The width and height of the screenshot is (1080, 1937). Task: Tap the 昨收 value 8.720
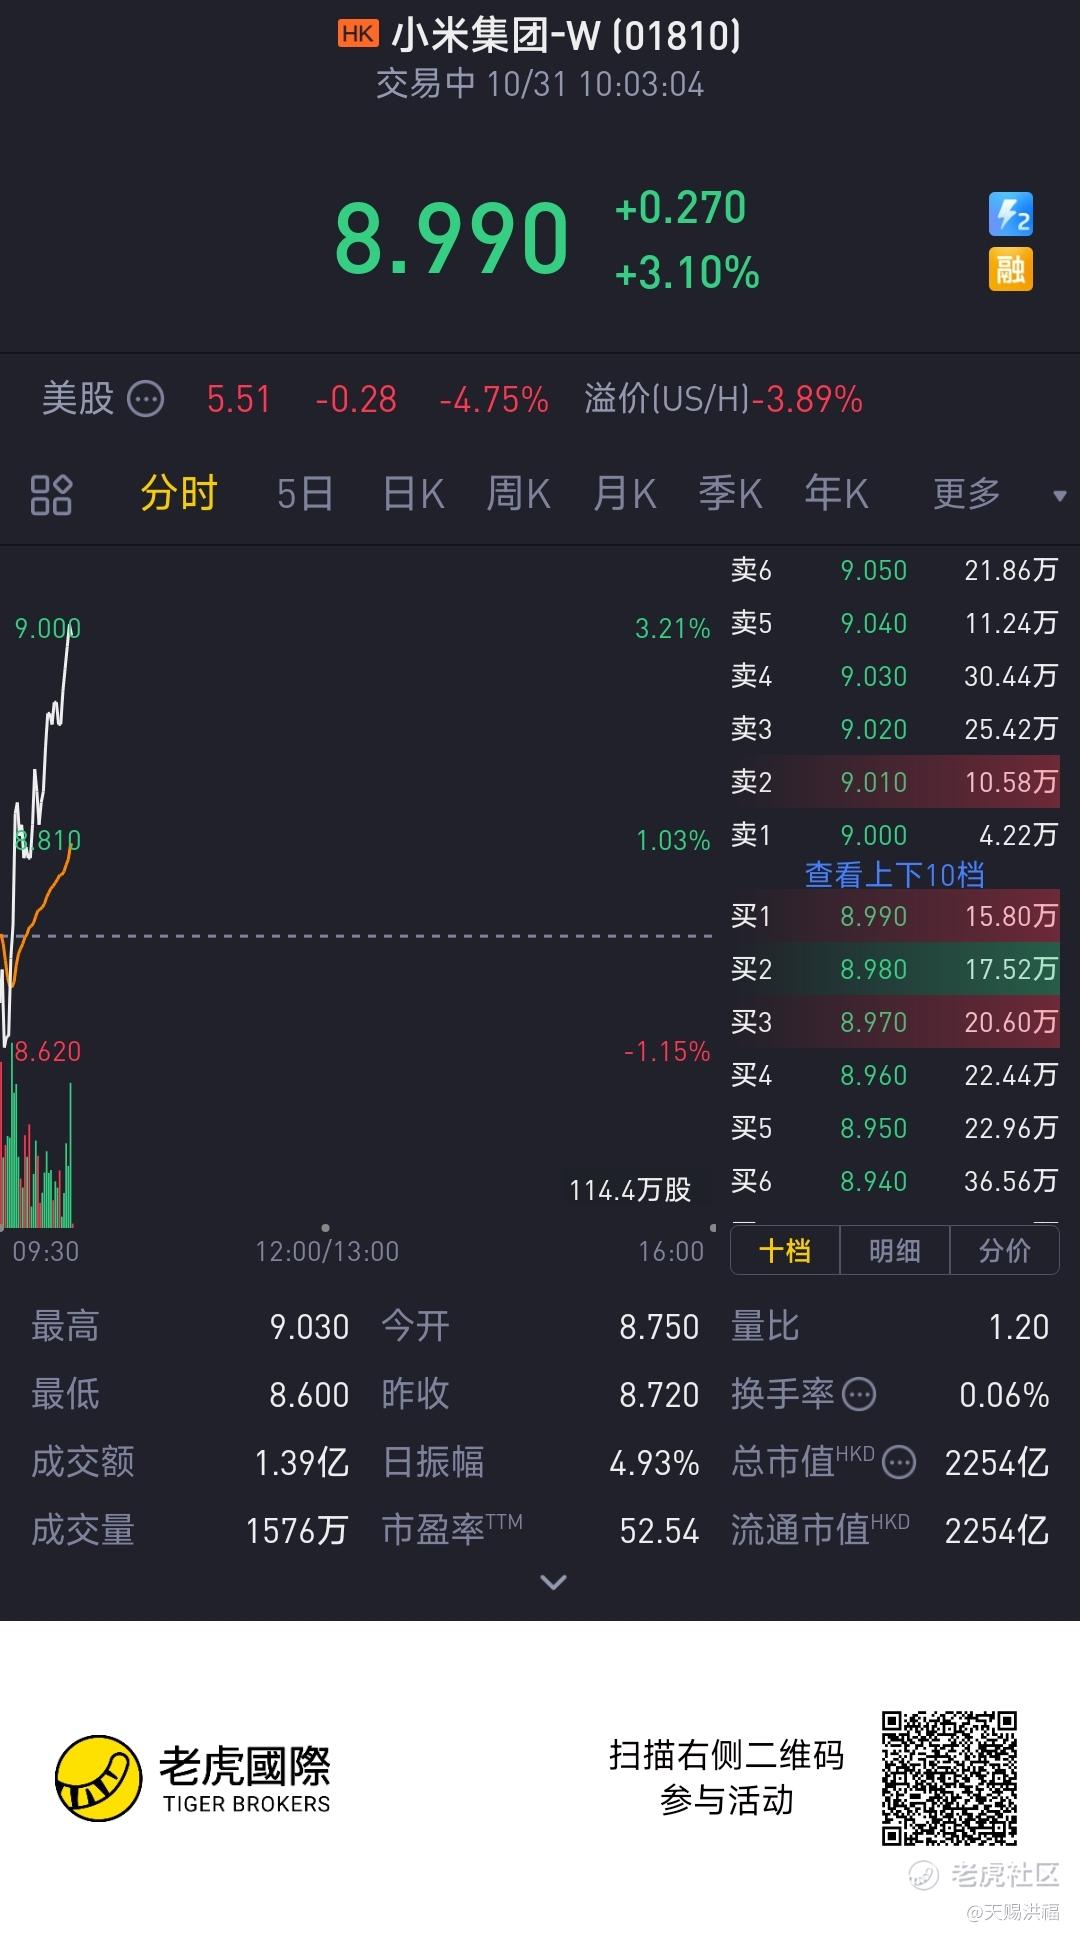coord(659,1395)
